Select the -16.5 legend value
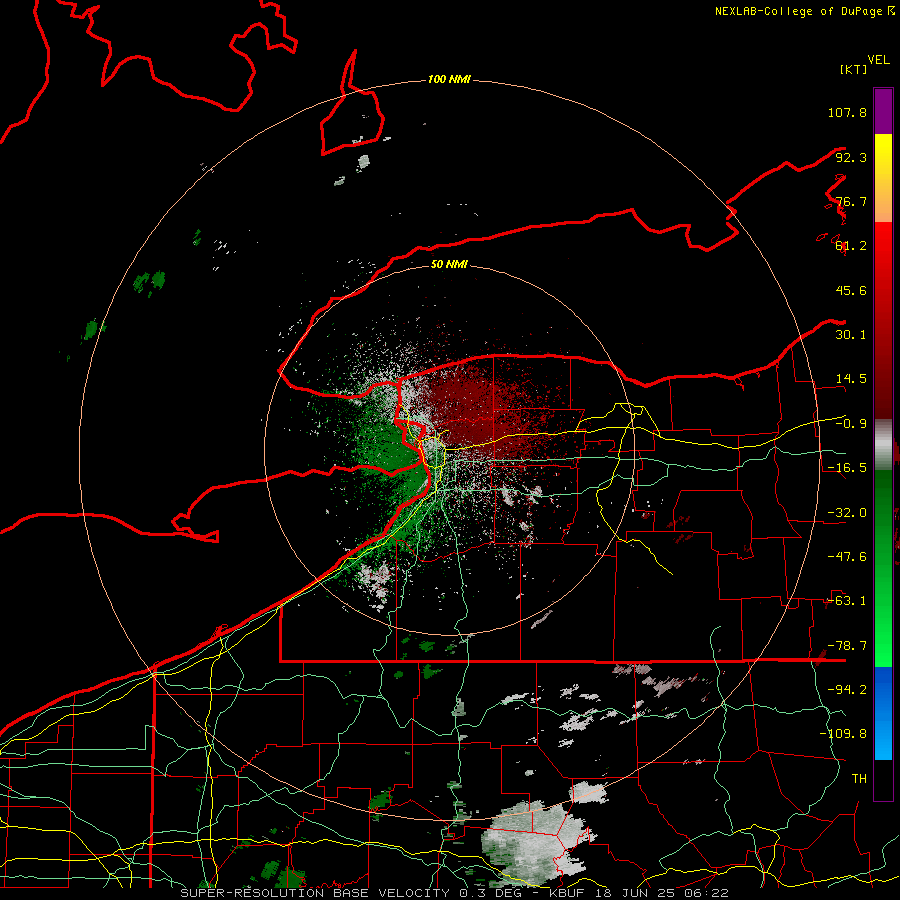Viewport: 900px width, 900px height. (847, 468)
